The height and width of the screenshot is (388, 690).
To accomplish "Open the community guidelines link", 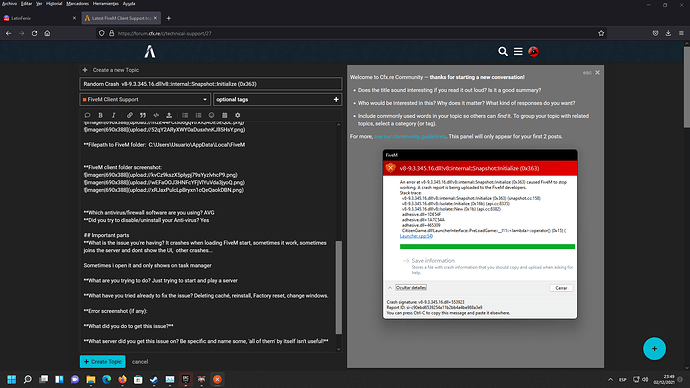I will pyautogui.click(x=410, y=136).
